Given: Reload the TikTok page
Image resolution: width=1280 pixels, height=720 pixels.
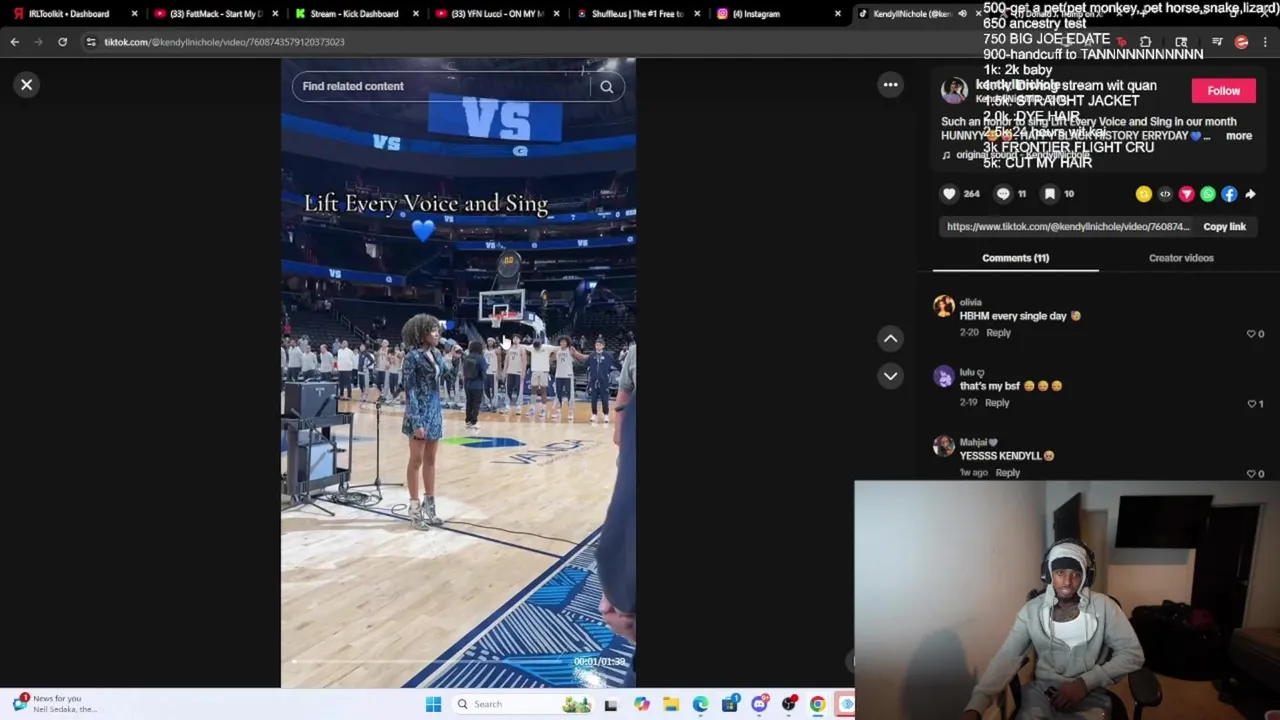Looking at the screenshot, I should [62, 42].
